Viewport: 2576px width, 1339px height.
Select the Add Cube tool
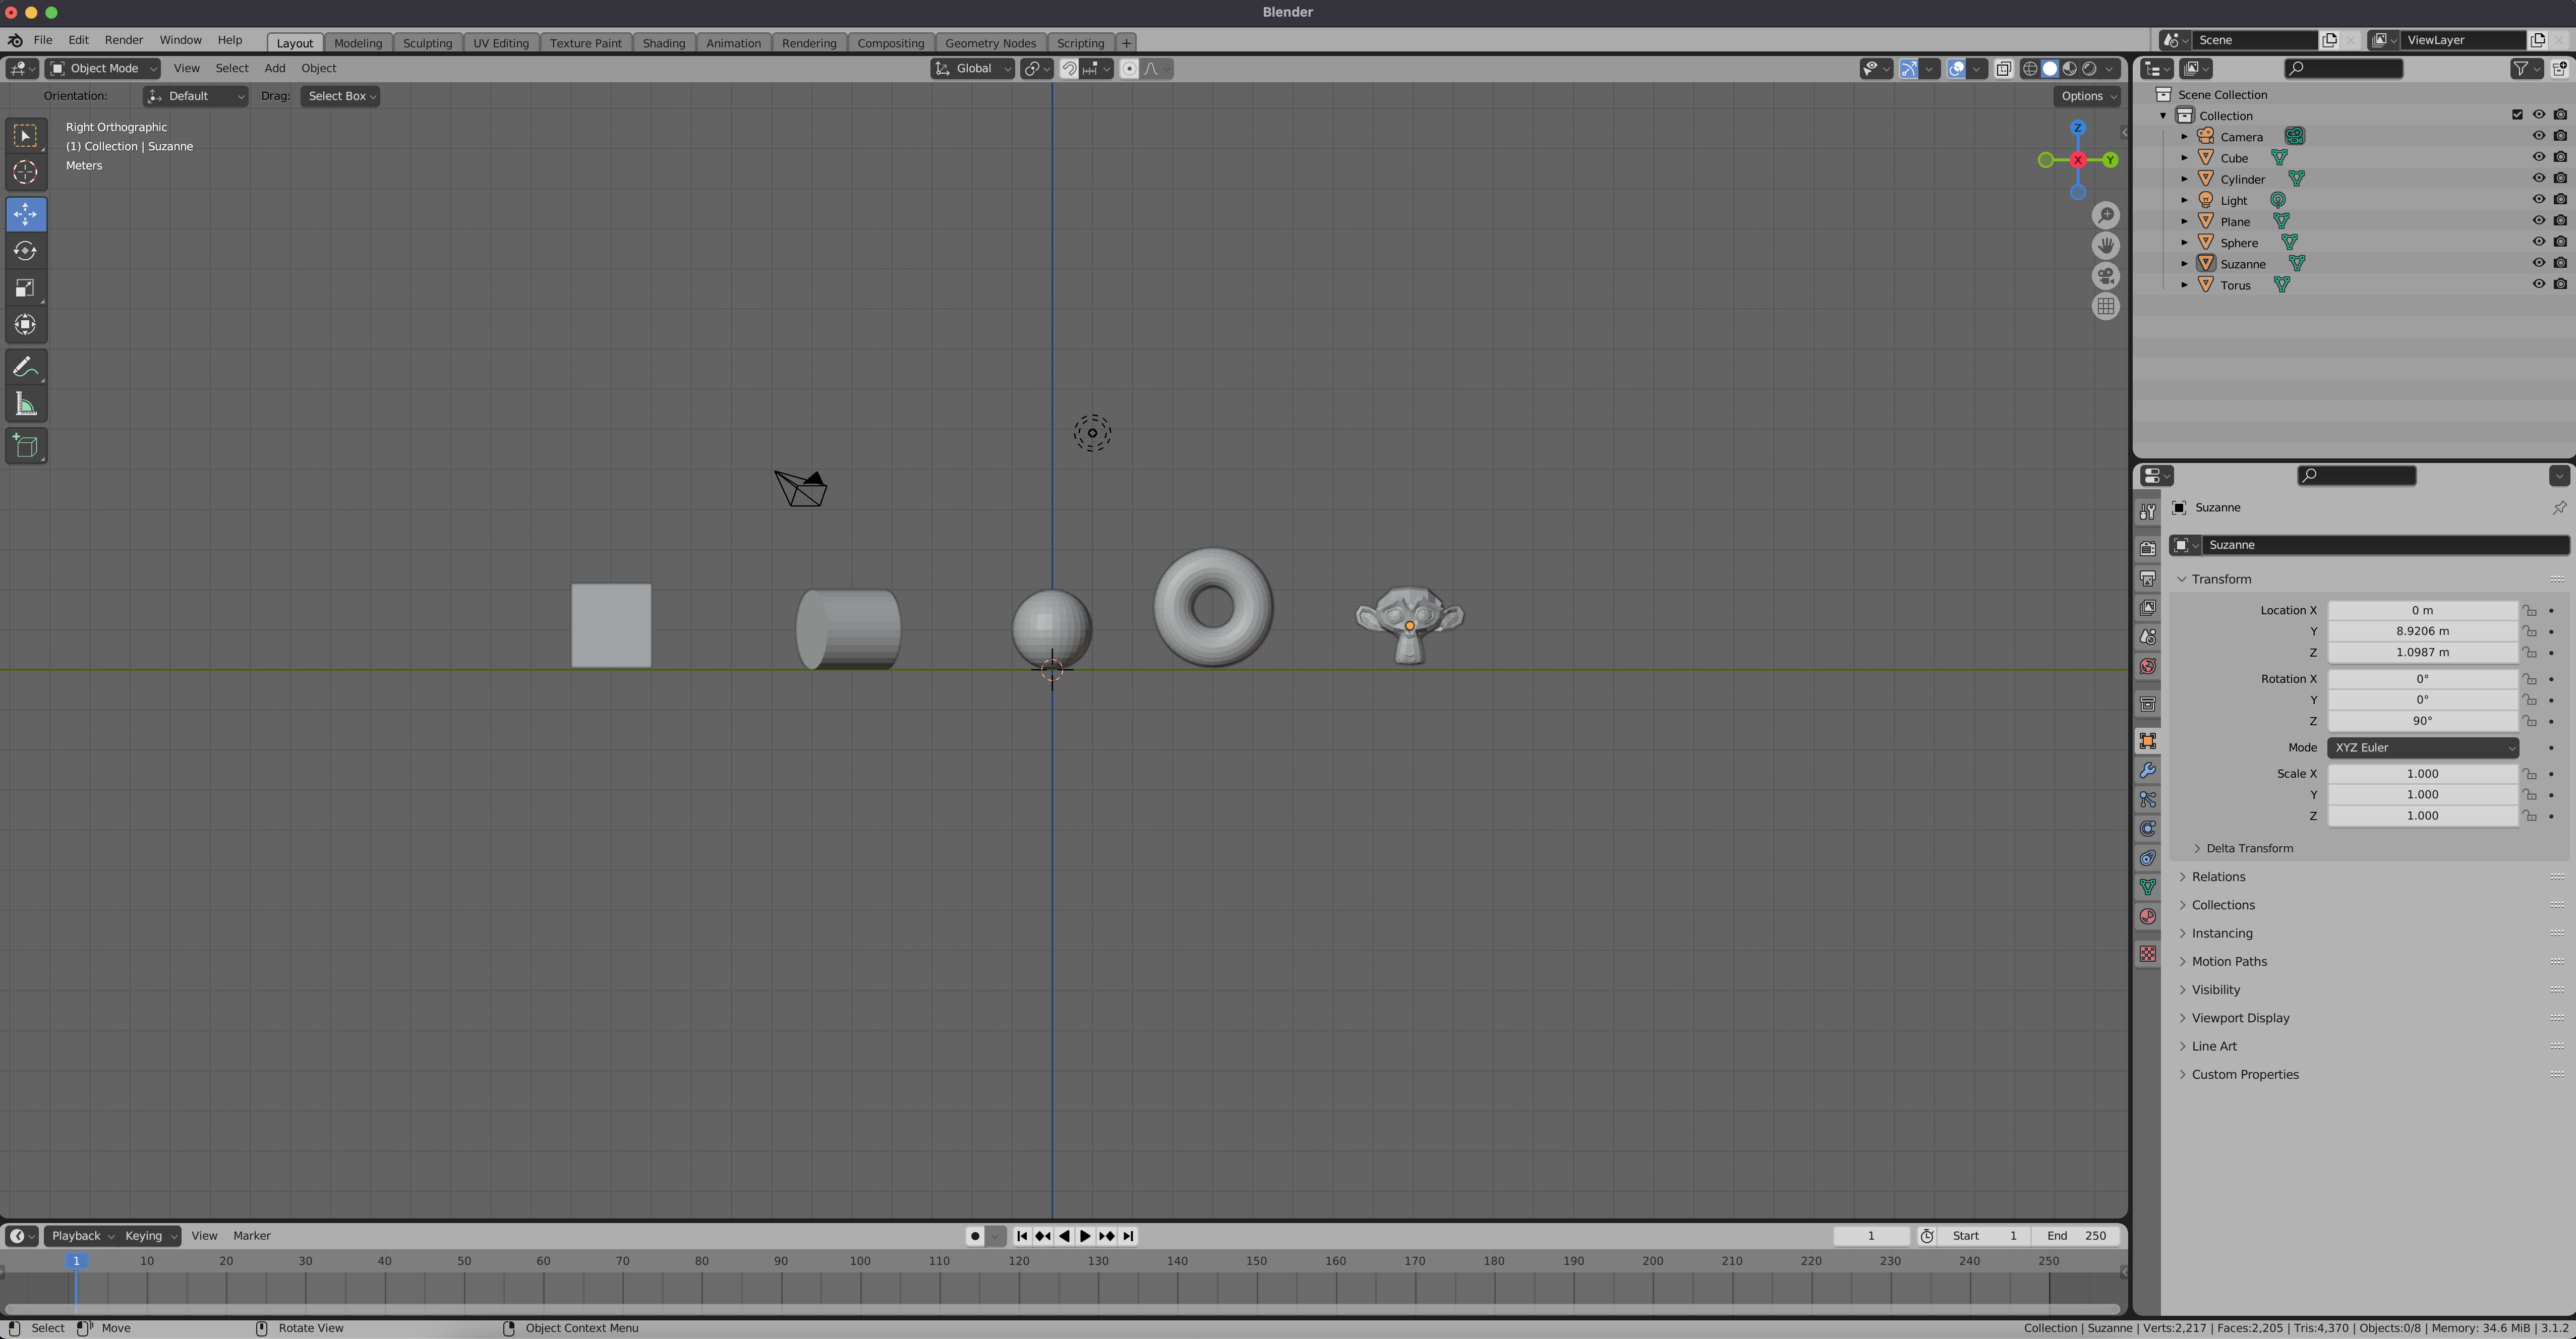pyautogui.click(x=25, y=446)
